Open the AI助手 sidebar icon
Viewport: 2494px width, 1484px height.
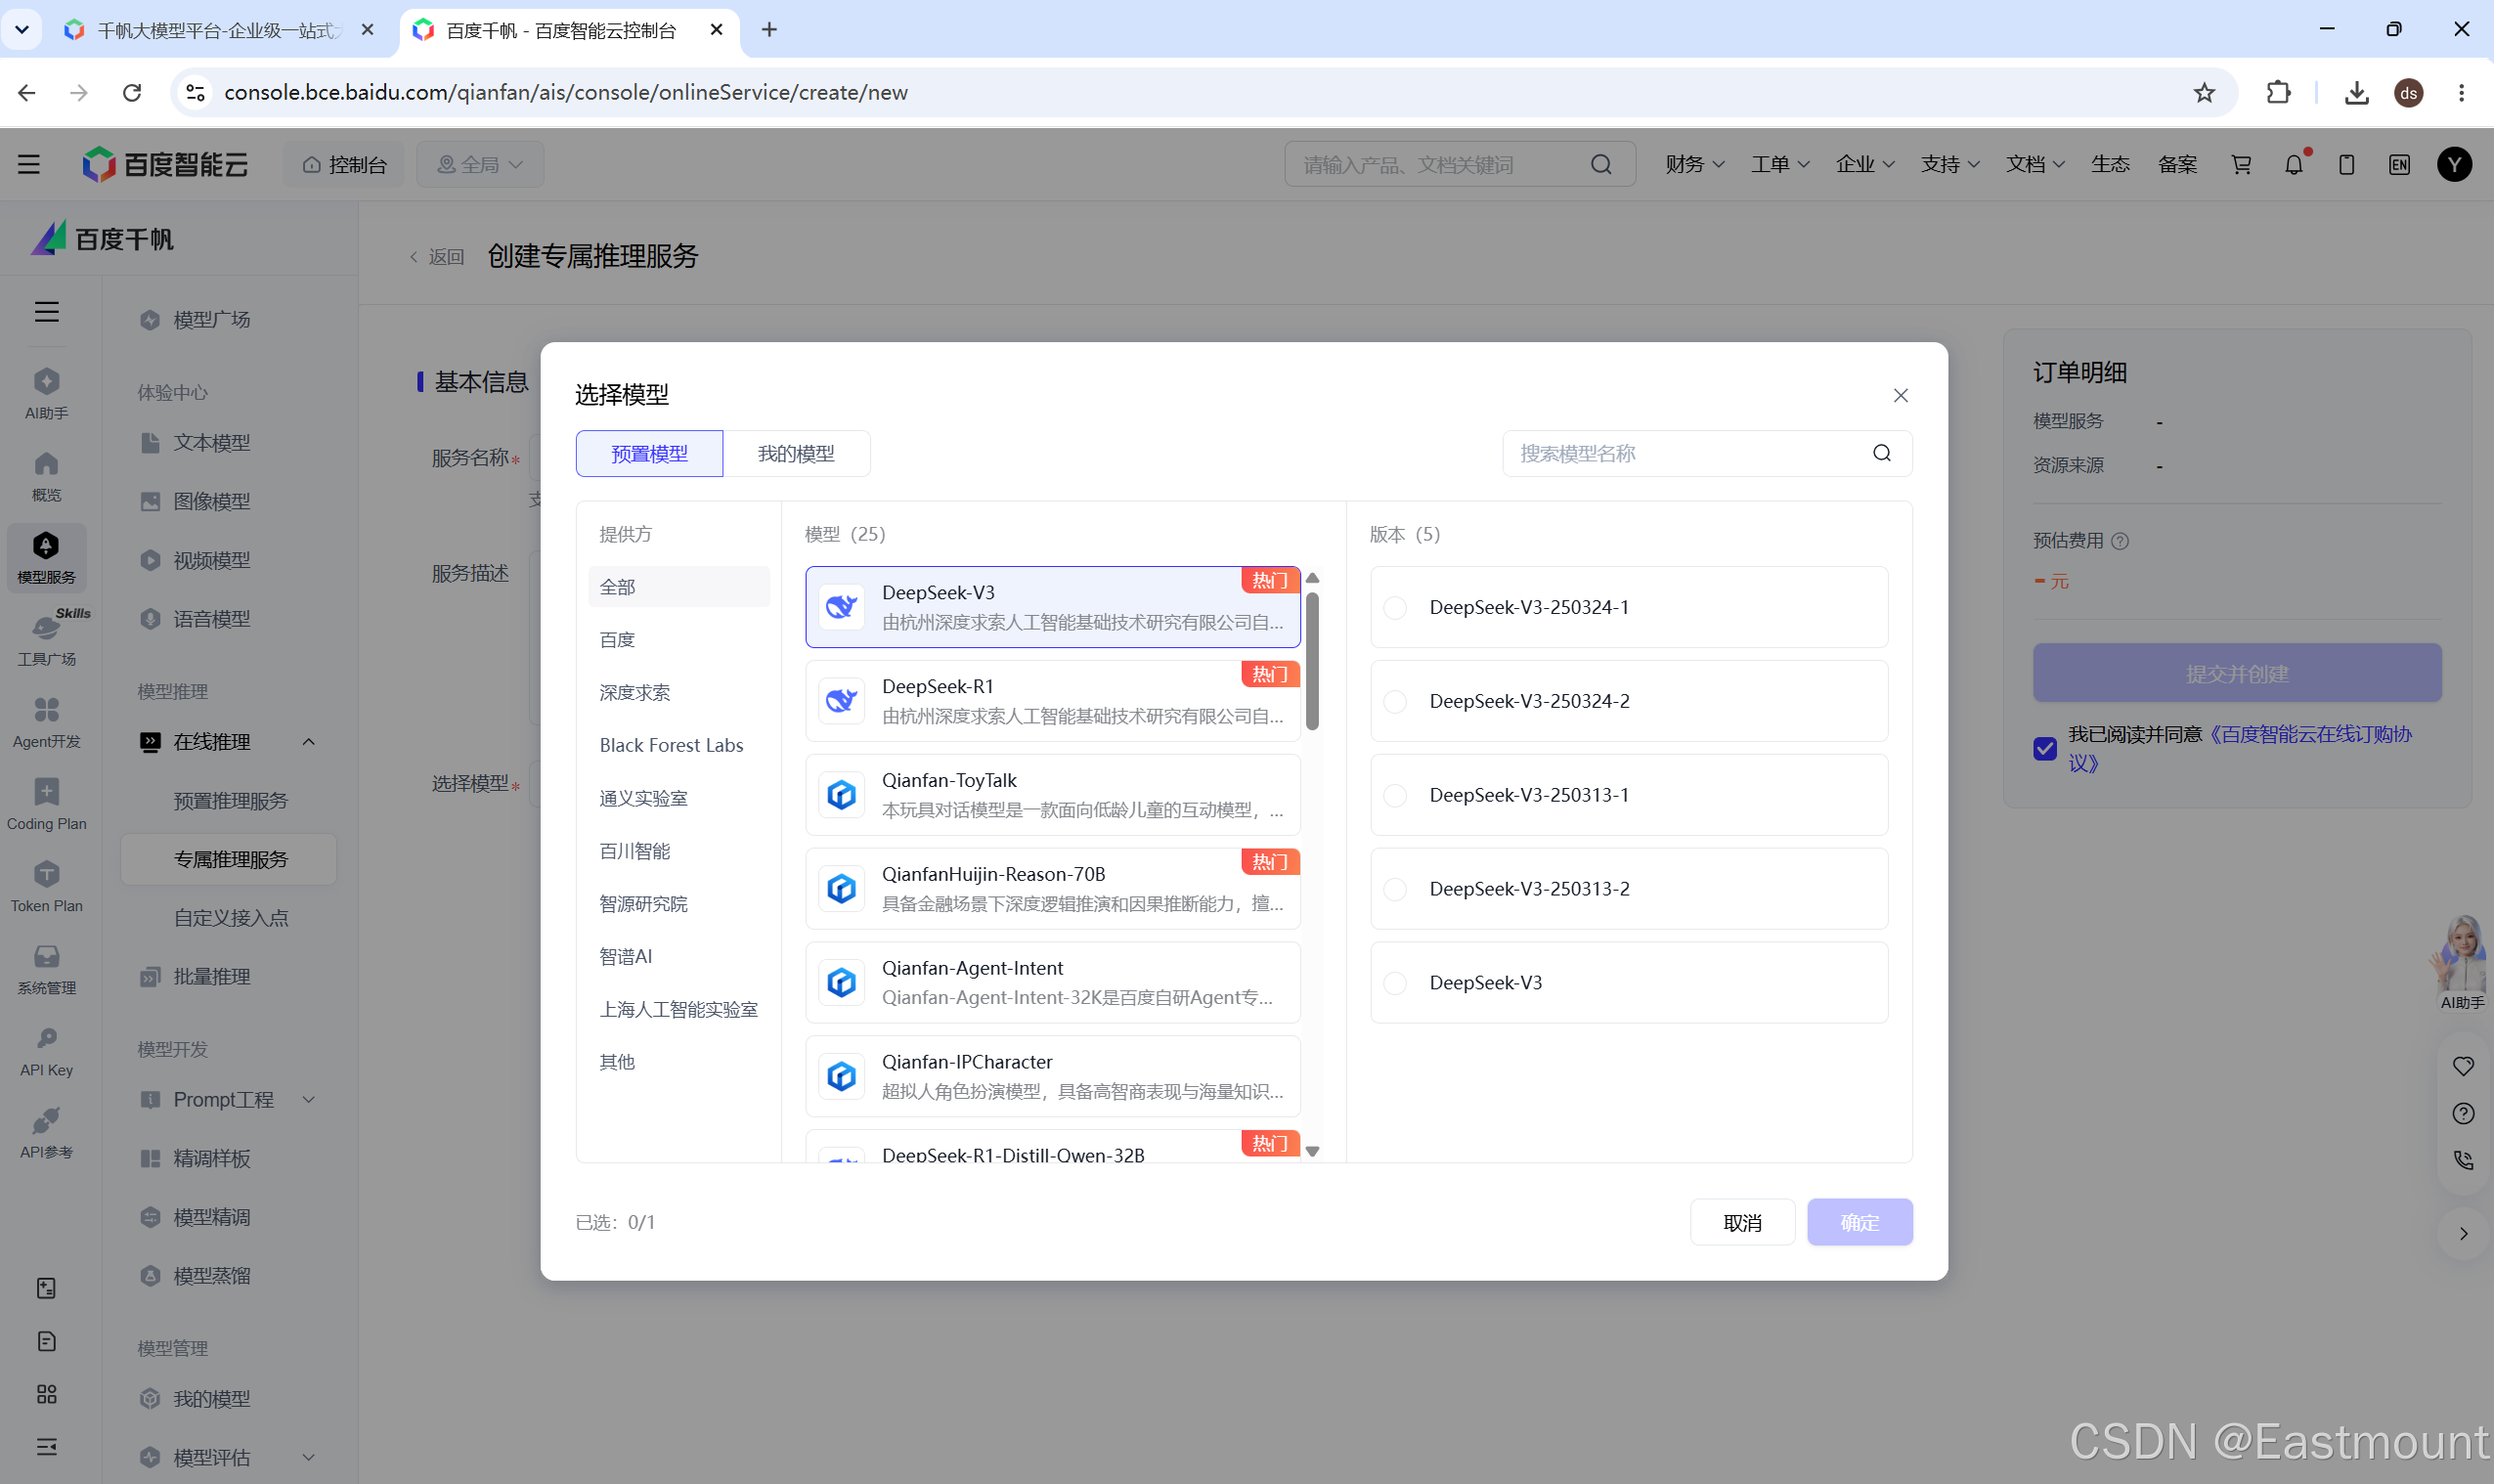coord(46,393)
